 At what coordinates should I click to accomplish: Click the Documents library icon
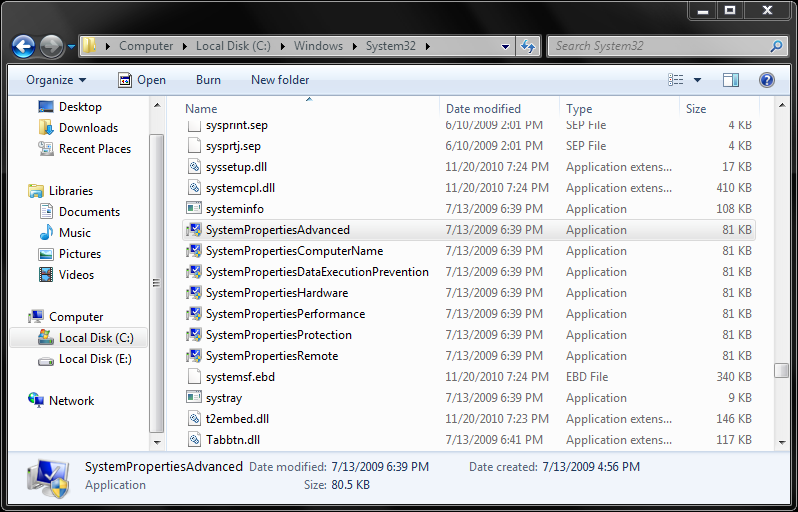click(x=46, y=211)
